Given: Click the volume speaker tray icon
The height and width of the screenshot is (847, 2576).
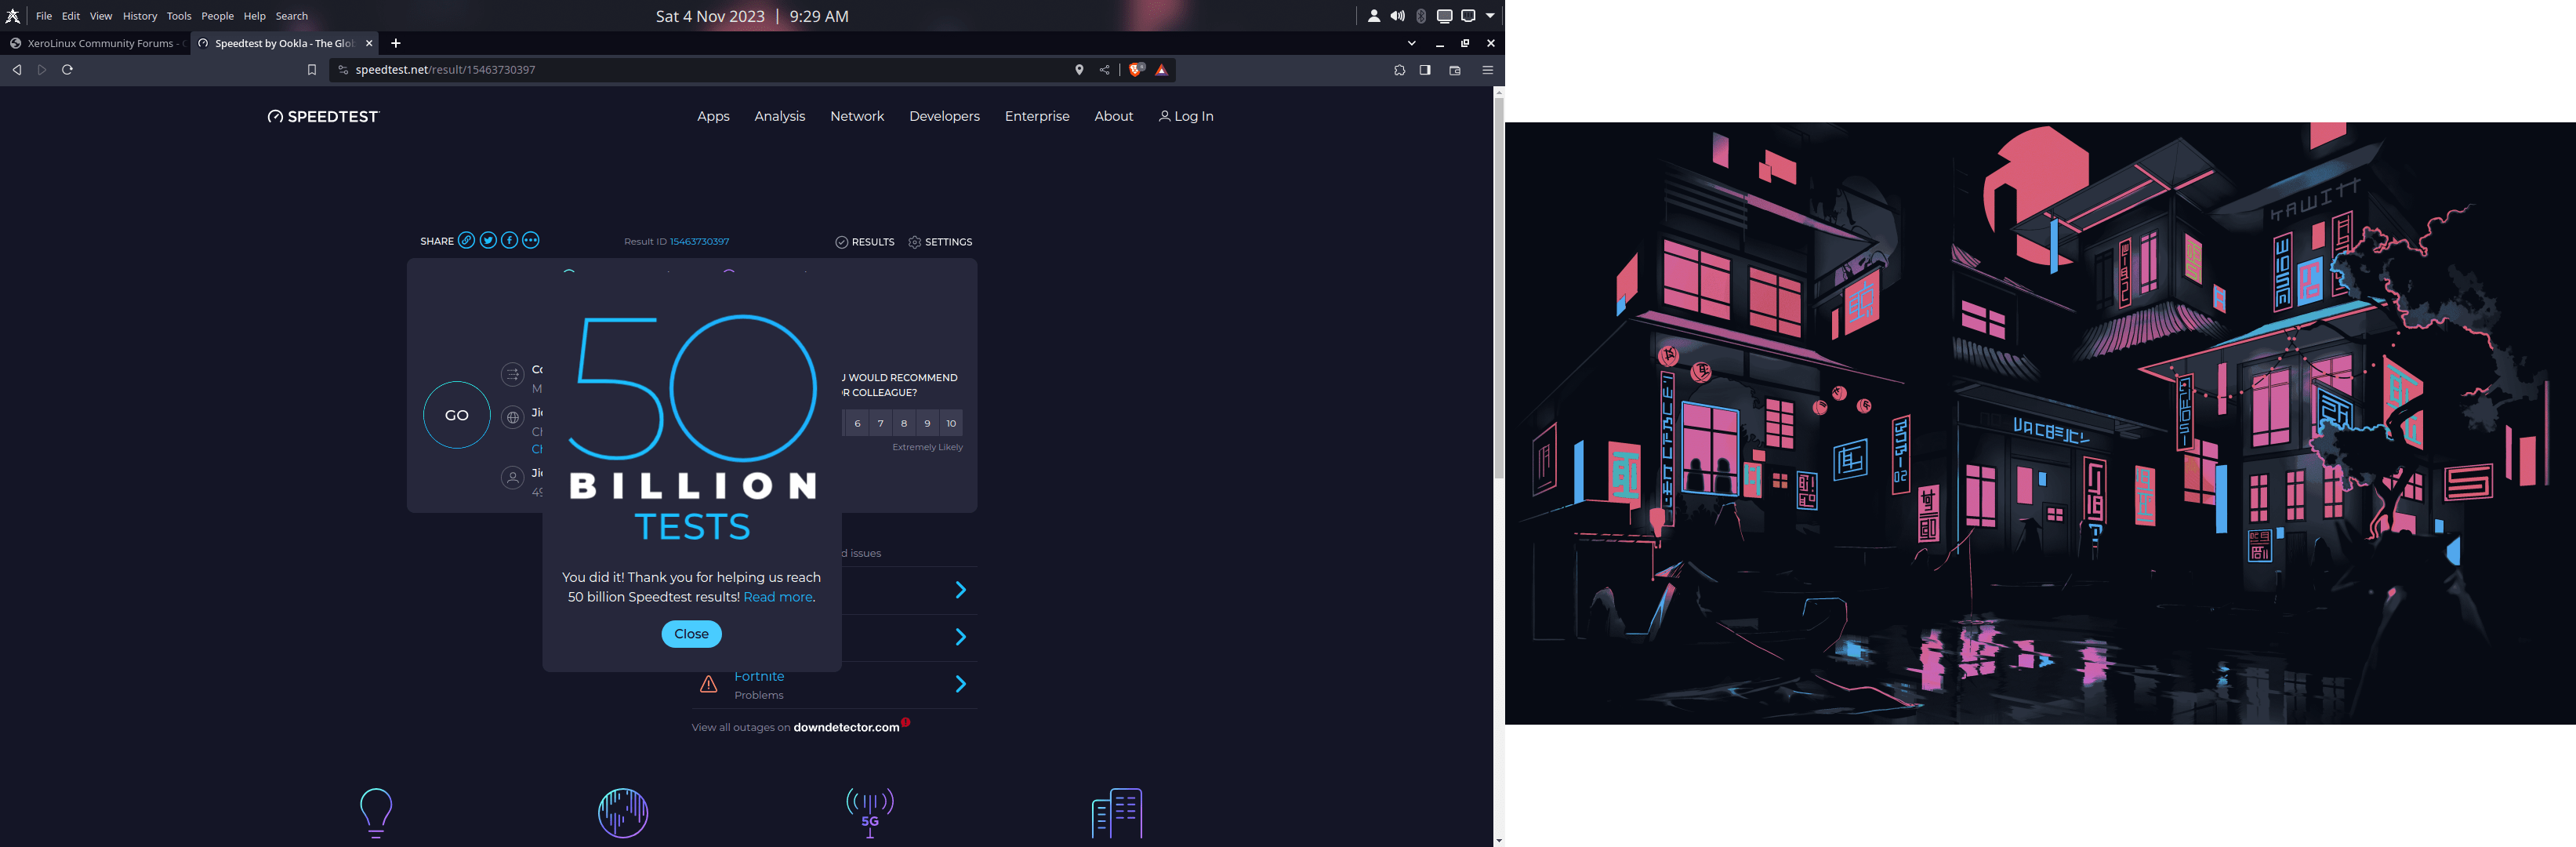Looking at the screenshot, I should click(x=1397, y=16).
